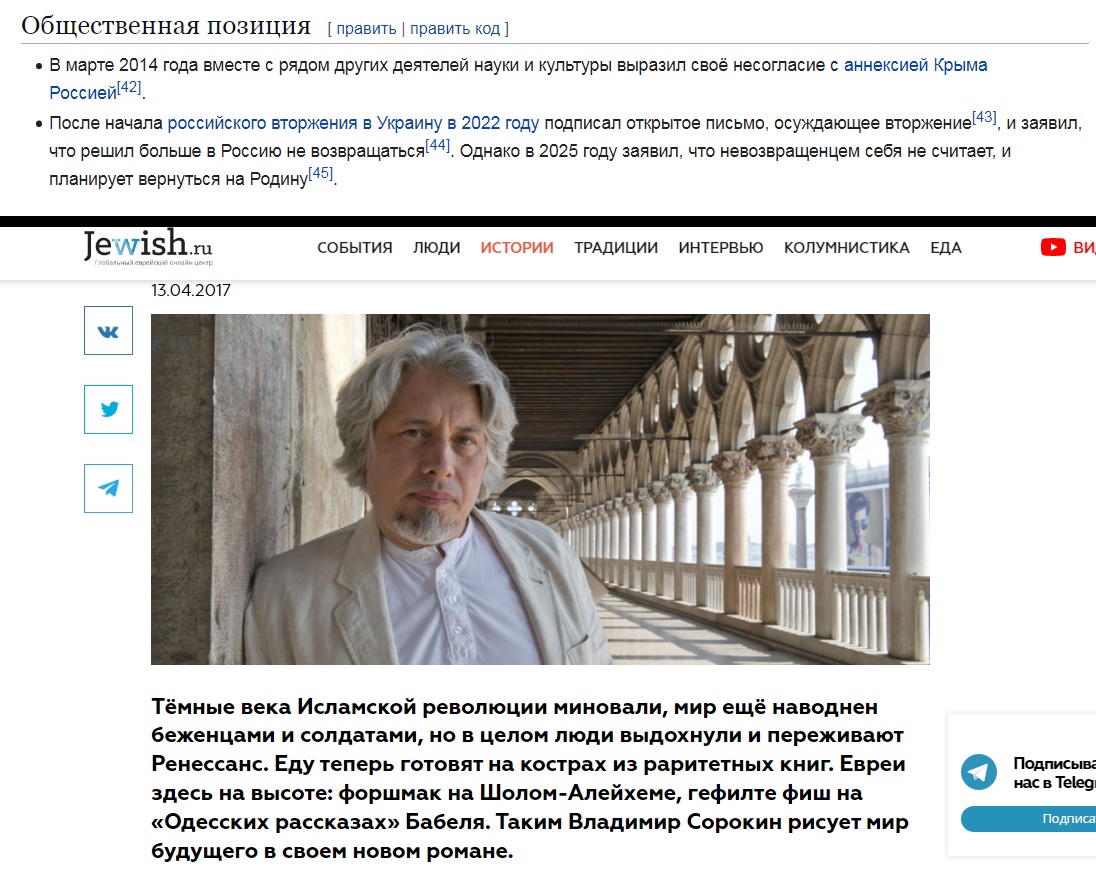Click the 'править' edit link

[x=366, y=29]
